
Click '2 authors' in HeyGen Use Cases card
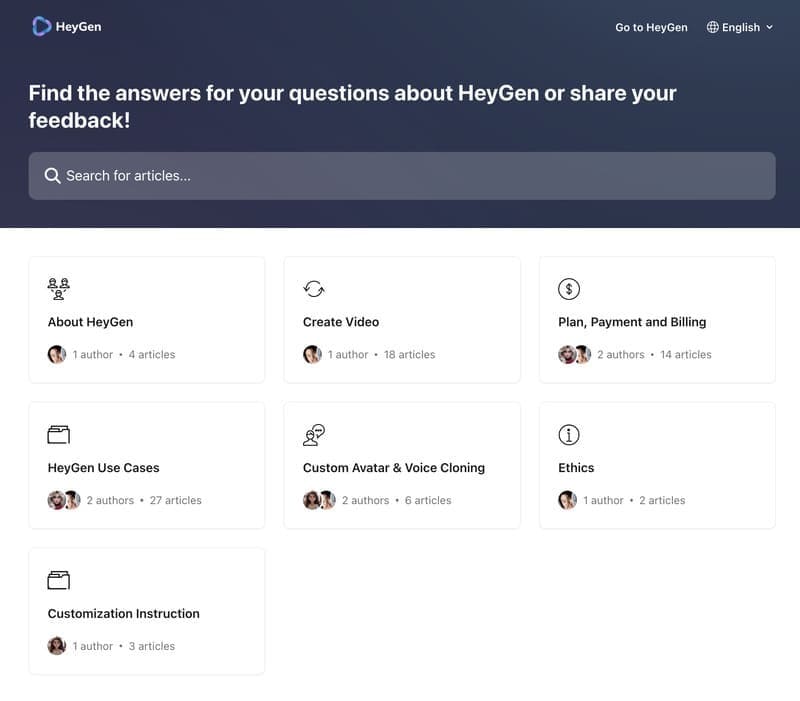click(110, 500)
